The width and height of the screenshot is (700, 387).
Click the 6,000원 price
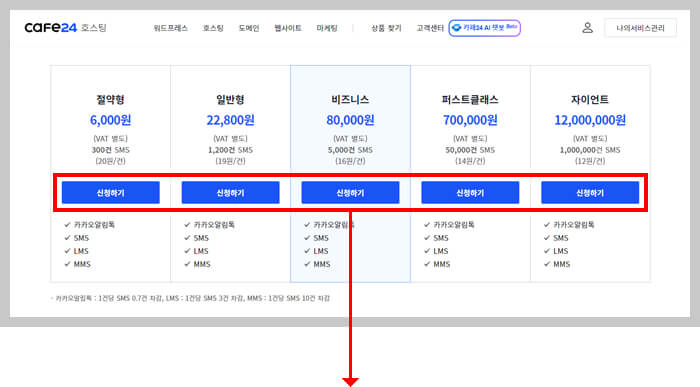tap(111, 120)
